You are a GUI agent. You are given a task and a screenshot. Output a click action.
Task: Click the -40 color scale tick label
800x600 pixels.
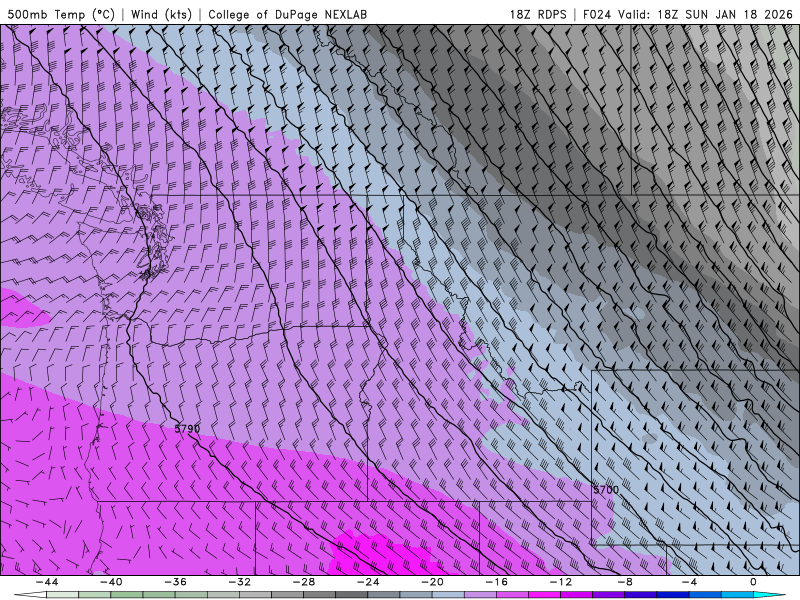tap(111, 582)
